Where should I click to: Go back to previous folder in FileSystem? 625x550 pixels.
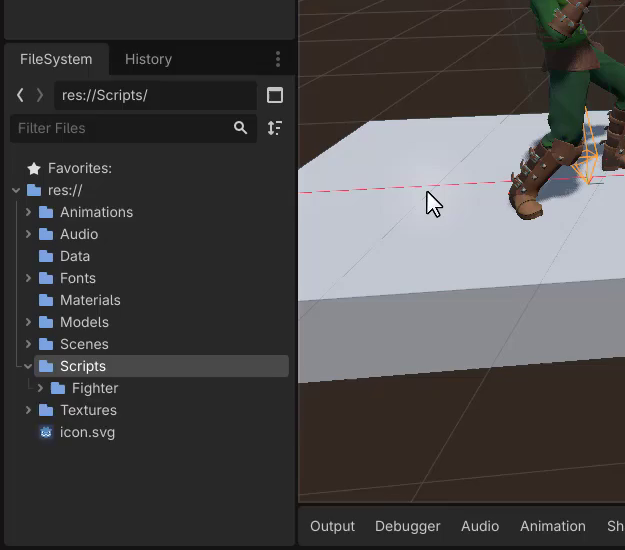(x=20, y=95)
